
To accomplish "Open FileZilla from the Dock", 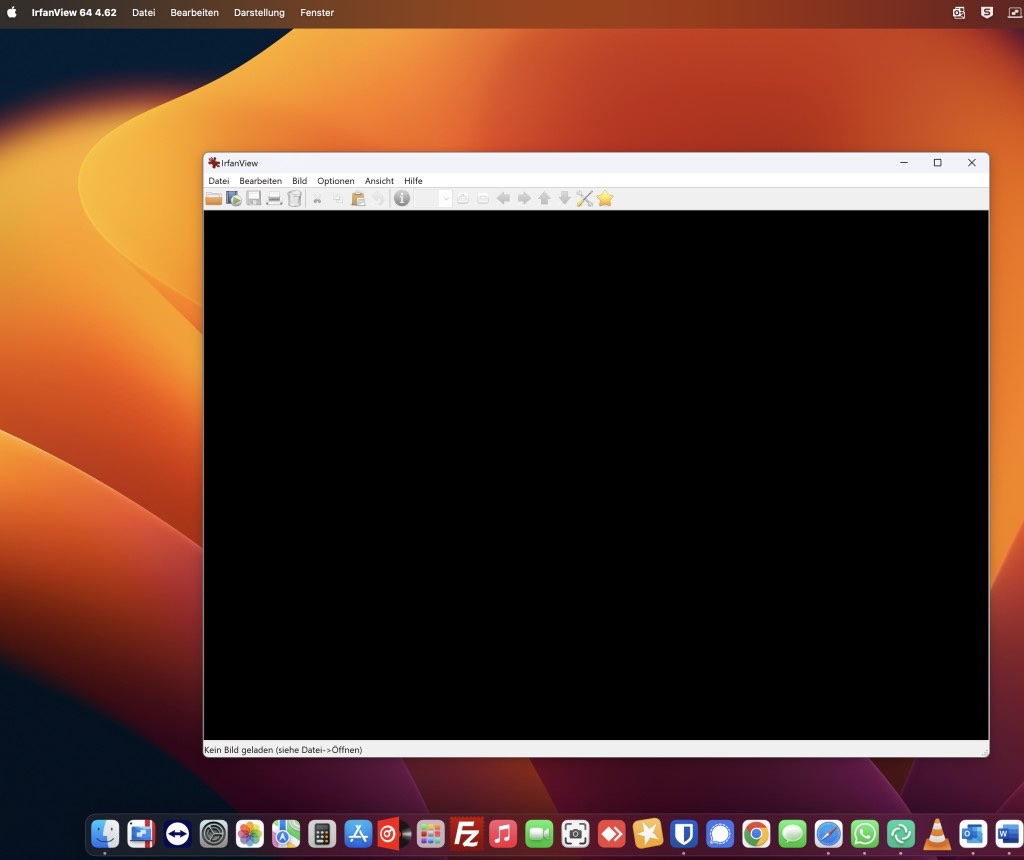I will (x=466, y=833).
